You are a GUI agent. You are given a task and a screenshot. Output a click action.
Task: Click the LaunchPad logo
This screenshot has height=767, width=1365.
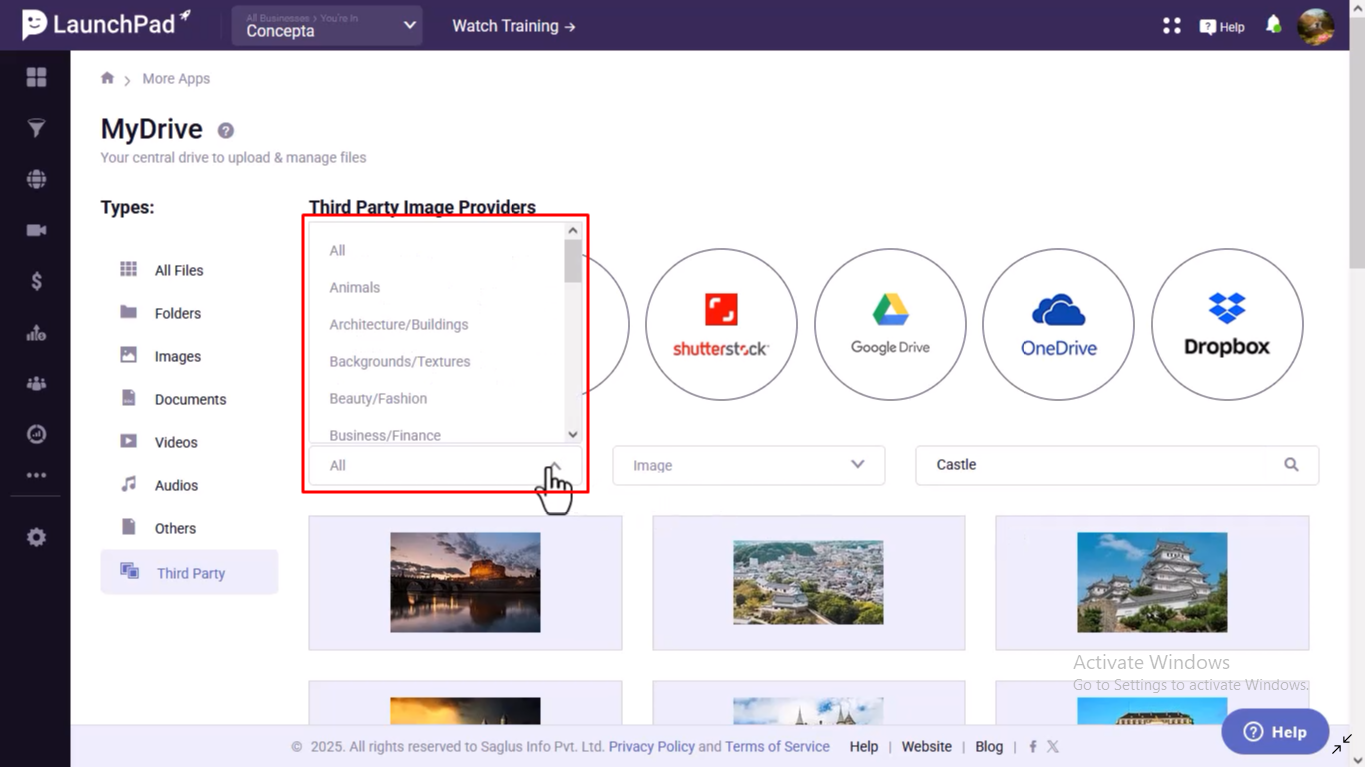click(x=105, y=24)
